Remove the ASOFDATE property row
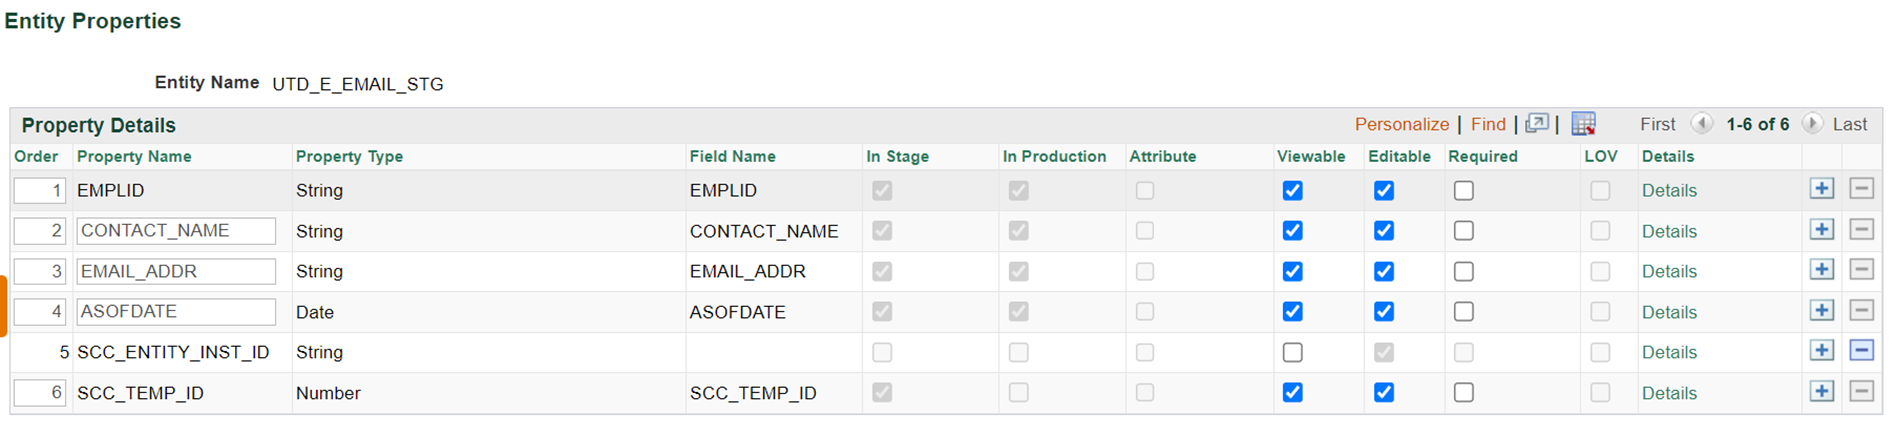The height and width of the screenshot is (435, 1896). tap(1861, 311)
